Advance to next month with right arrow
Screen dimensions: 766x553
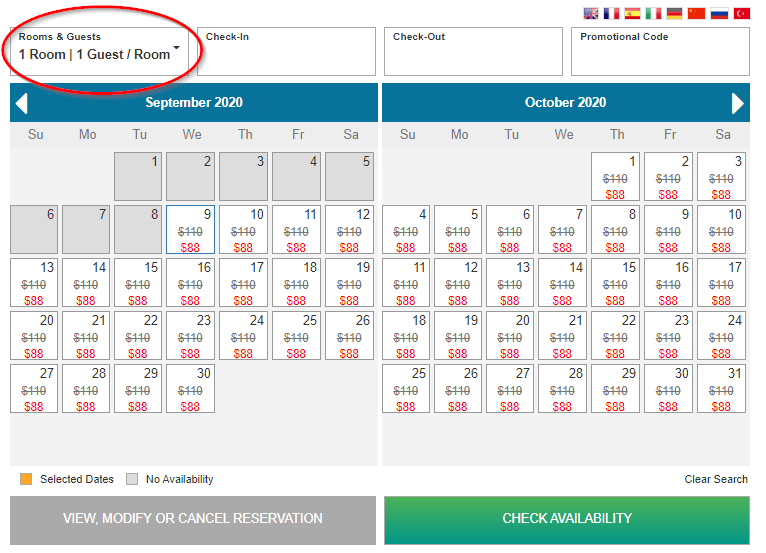(738, 103)
